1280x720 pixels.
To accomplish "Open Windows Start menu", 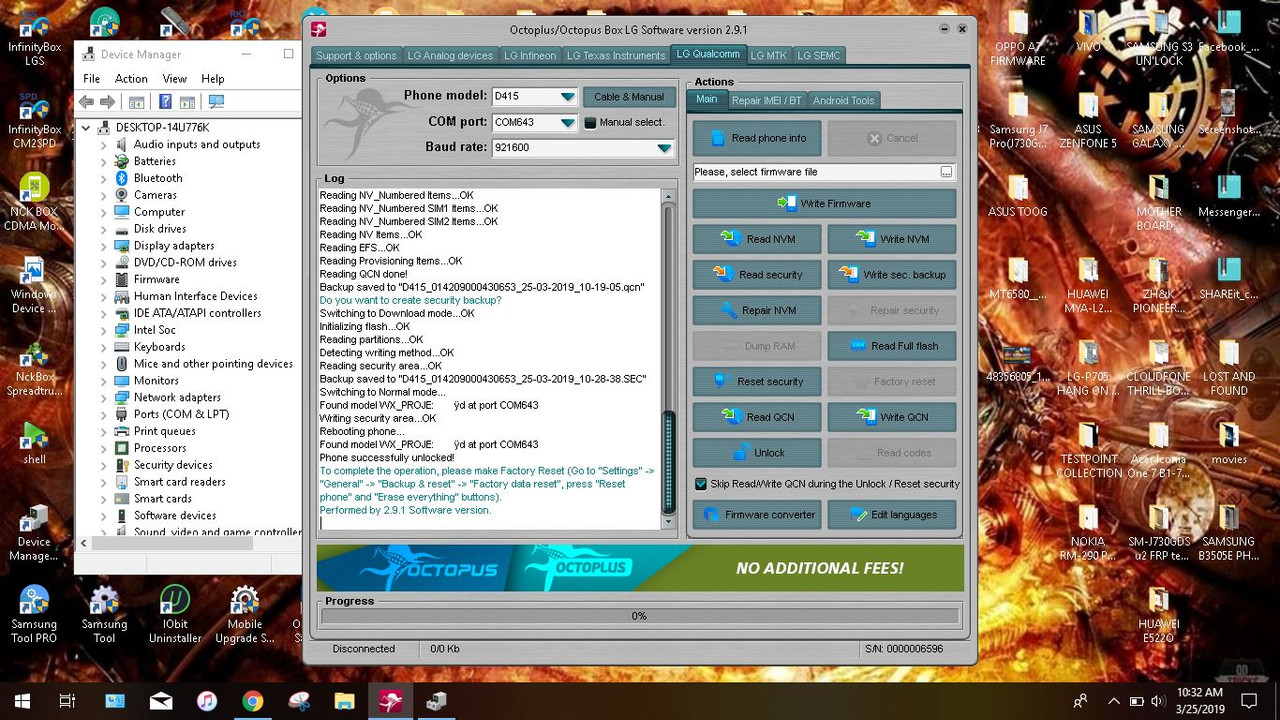I will click(x=22, y=701).
